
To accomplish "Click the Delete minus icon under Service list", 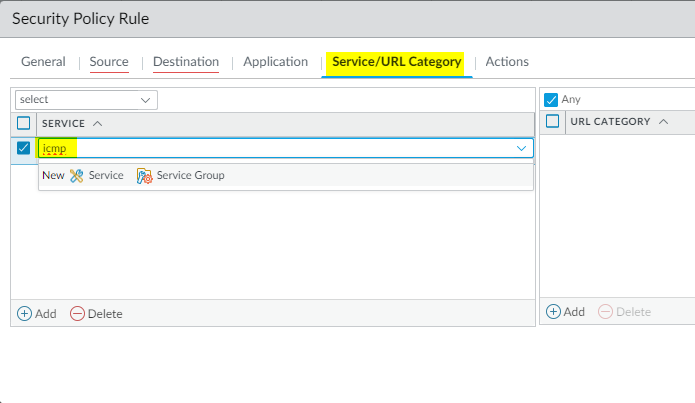I will pos(77,313).
